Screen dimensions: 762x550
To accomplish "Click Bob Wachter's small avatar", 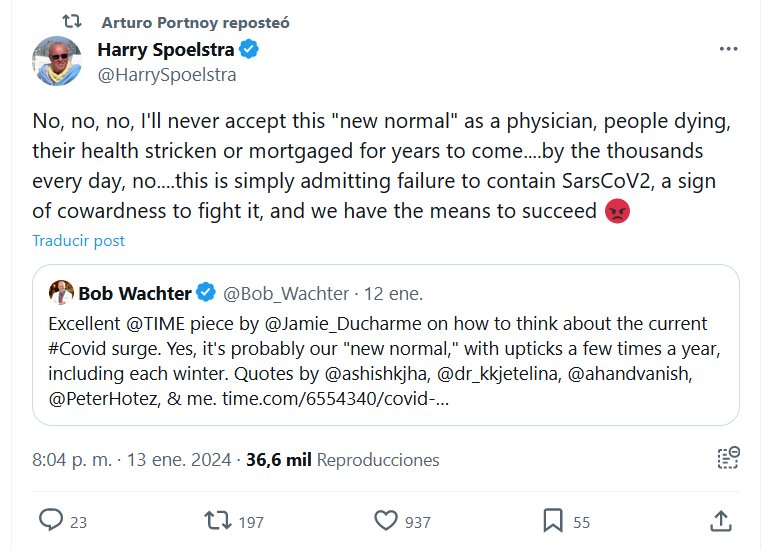I will click(61, 293).
